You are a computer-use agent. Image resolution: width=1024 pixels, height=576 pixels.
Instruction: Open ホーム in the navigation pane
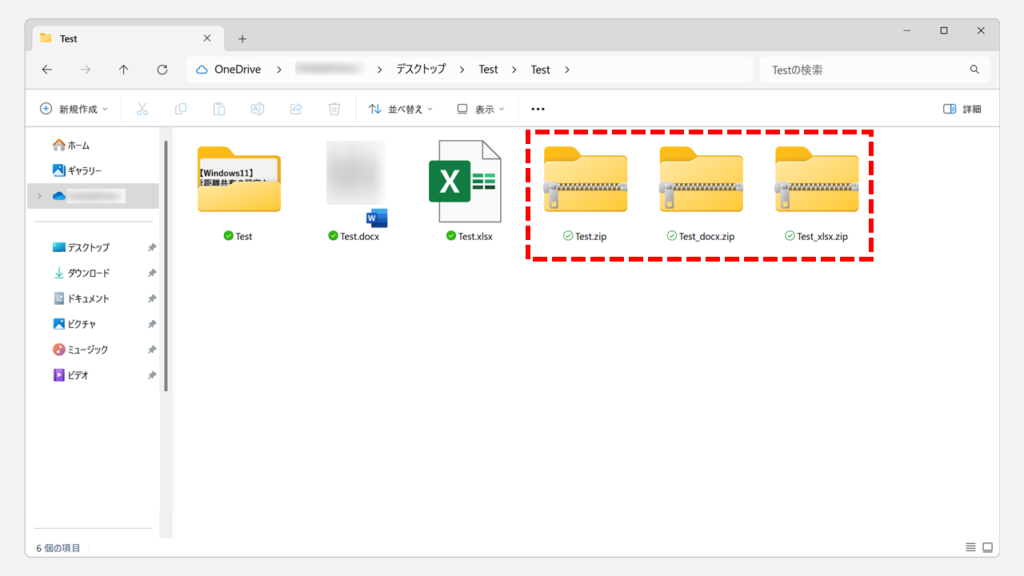point(71,145)
